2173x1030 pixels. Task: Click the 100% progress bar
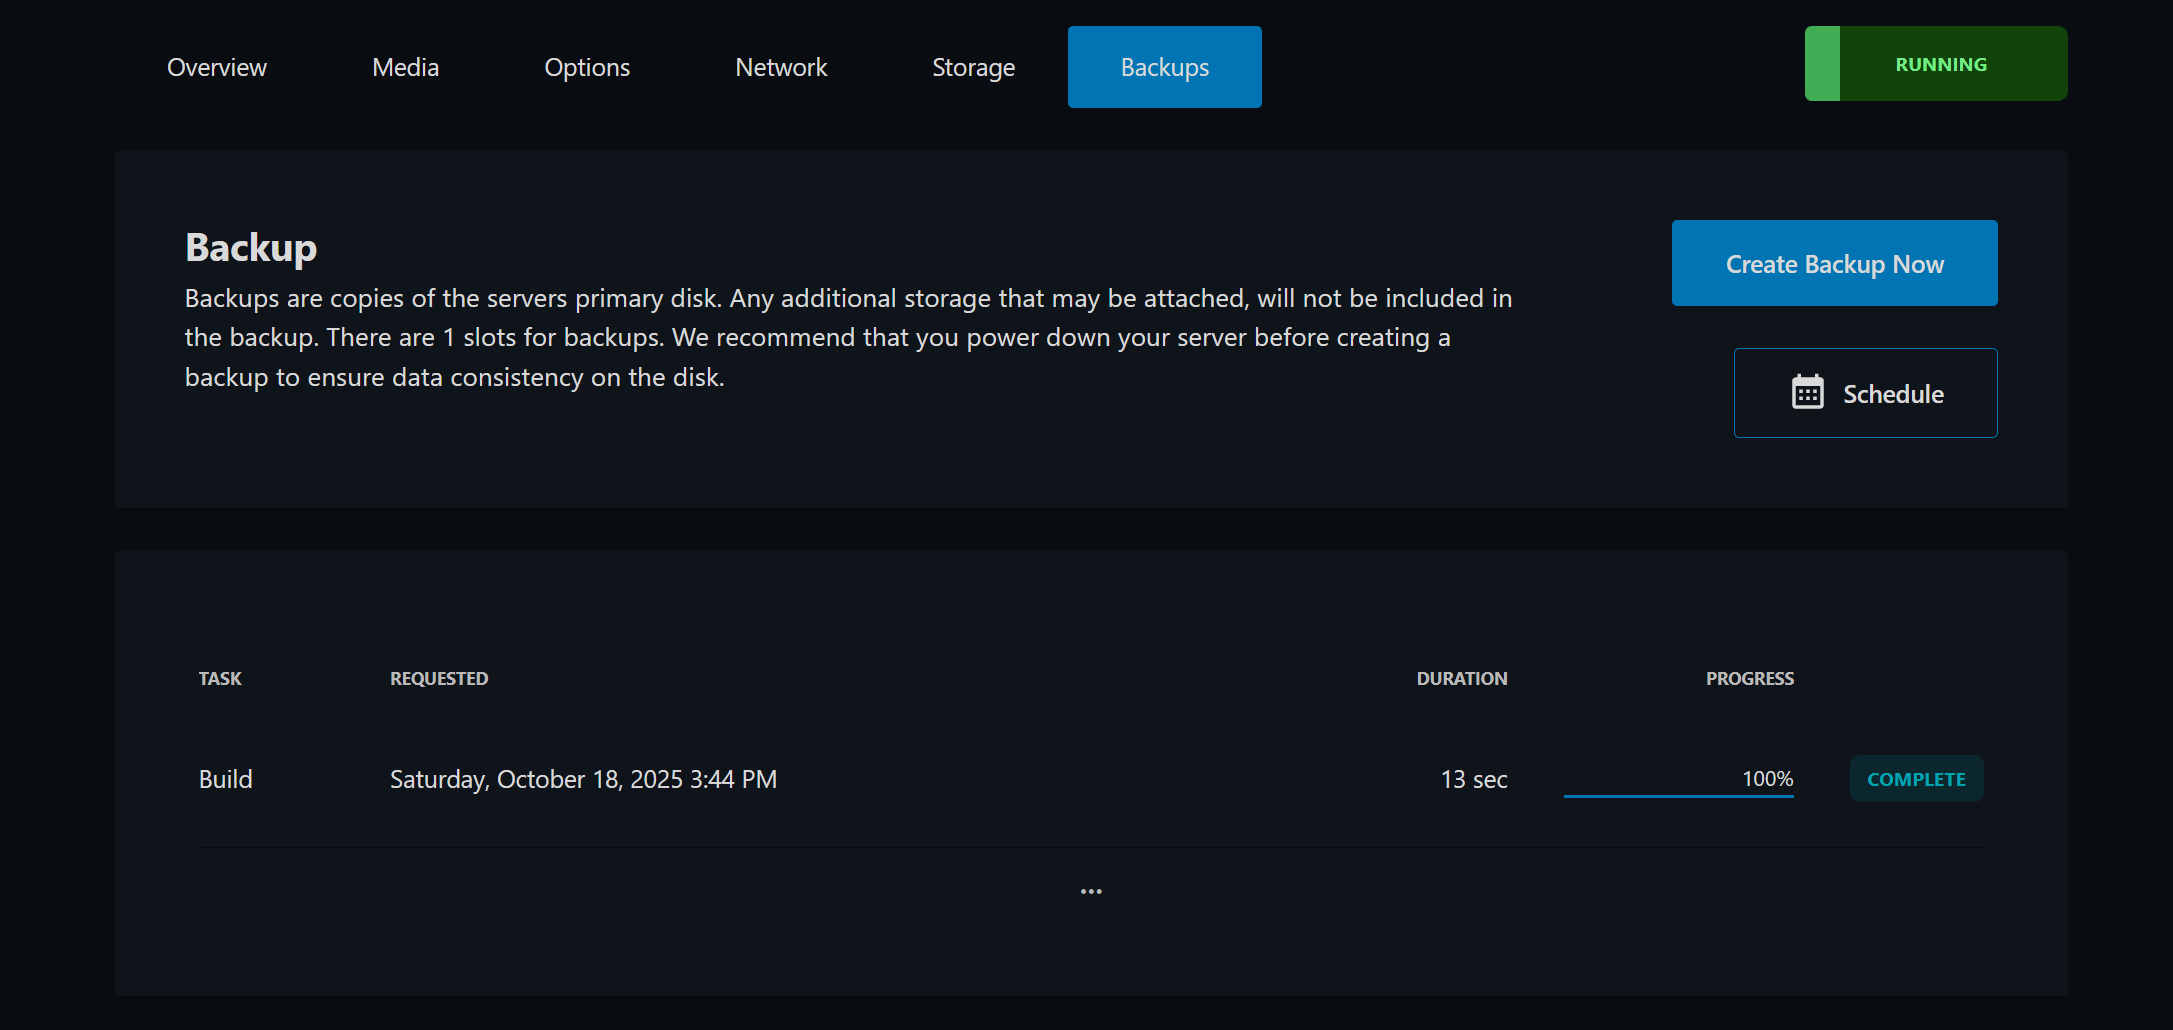click(x=1678, y=795)
